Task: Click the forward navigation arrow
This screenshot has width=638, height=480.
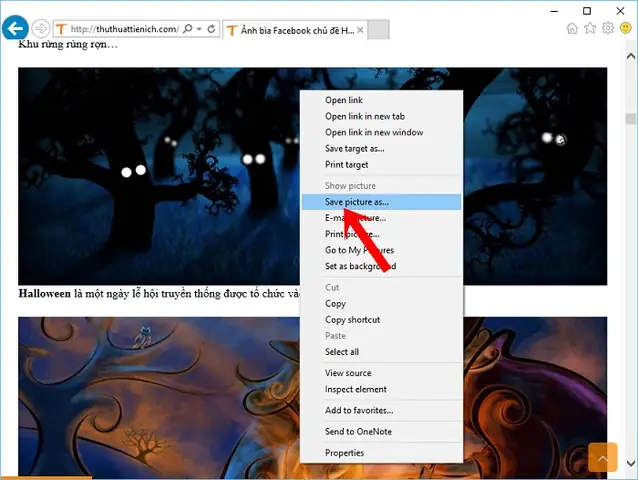Action: [x=40, y=29]
